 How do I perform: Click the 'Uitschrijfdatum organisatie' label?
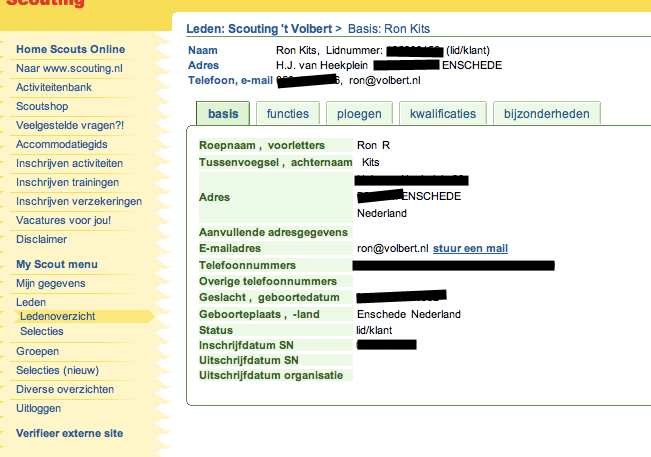tap(271, 375)
